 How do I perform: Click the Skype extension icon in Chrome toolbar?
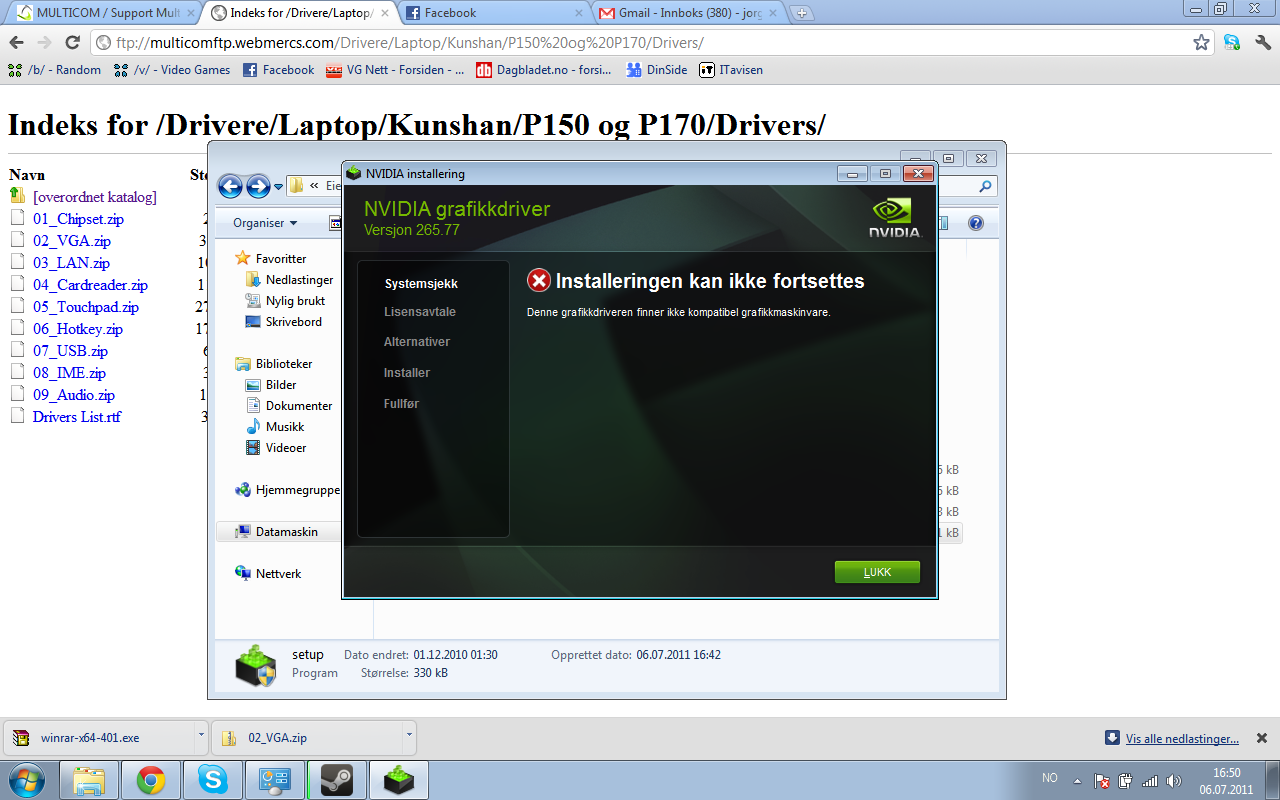coord(1232,43)
